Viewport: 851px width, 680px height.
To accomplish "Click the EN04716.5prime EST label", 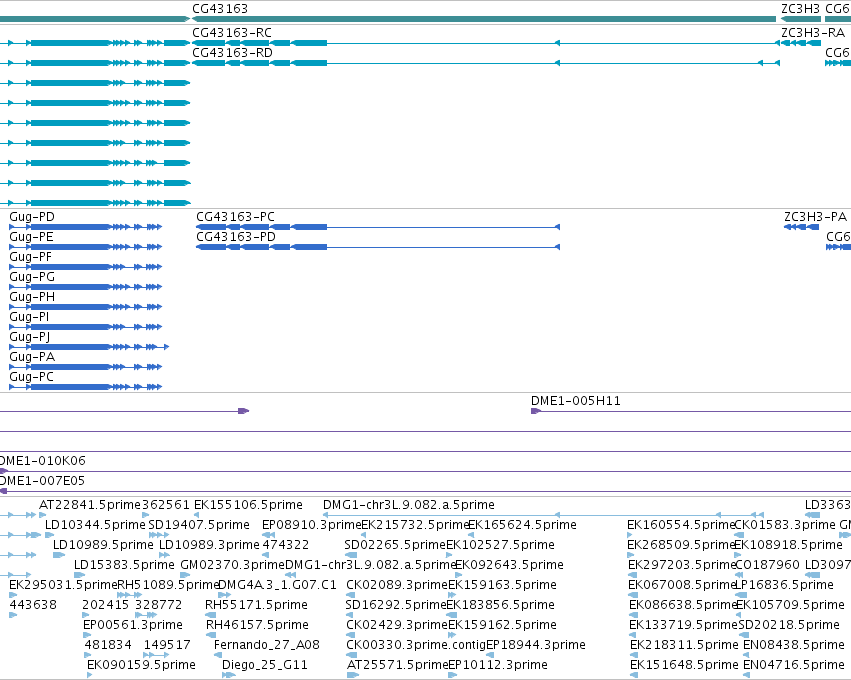I will click(793, 665).
